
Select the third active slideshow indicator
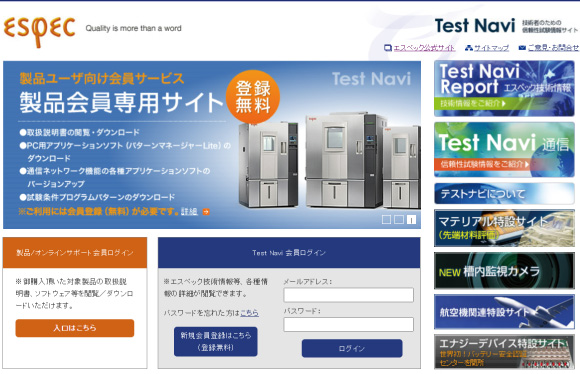click(411, 220)
